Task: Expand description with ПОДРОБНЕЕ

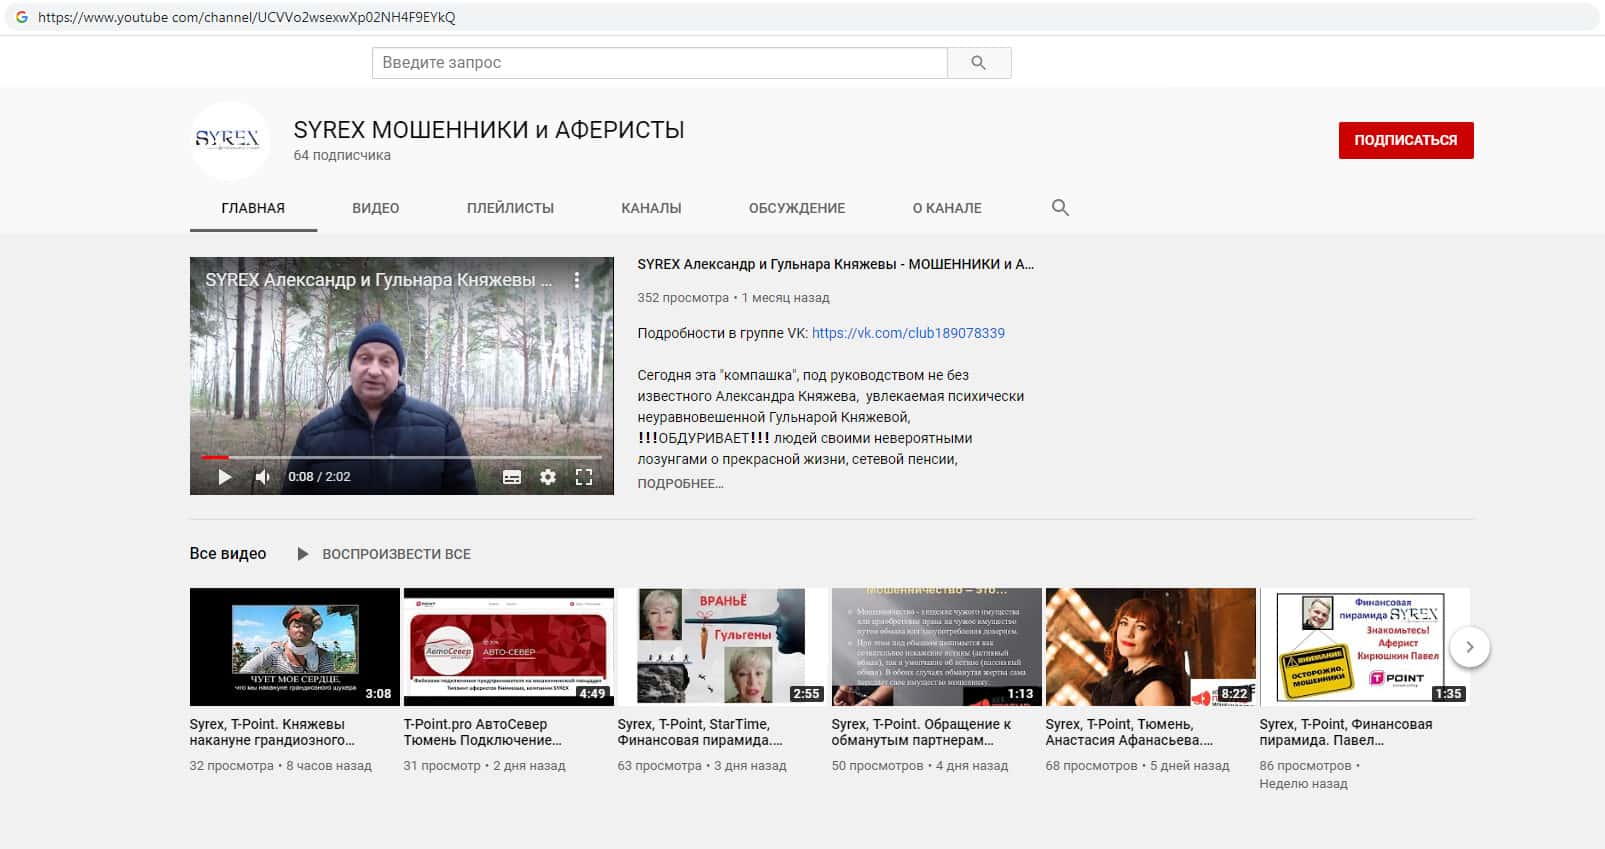Action: (680, 484)
